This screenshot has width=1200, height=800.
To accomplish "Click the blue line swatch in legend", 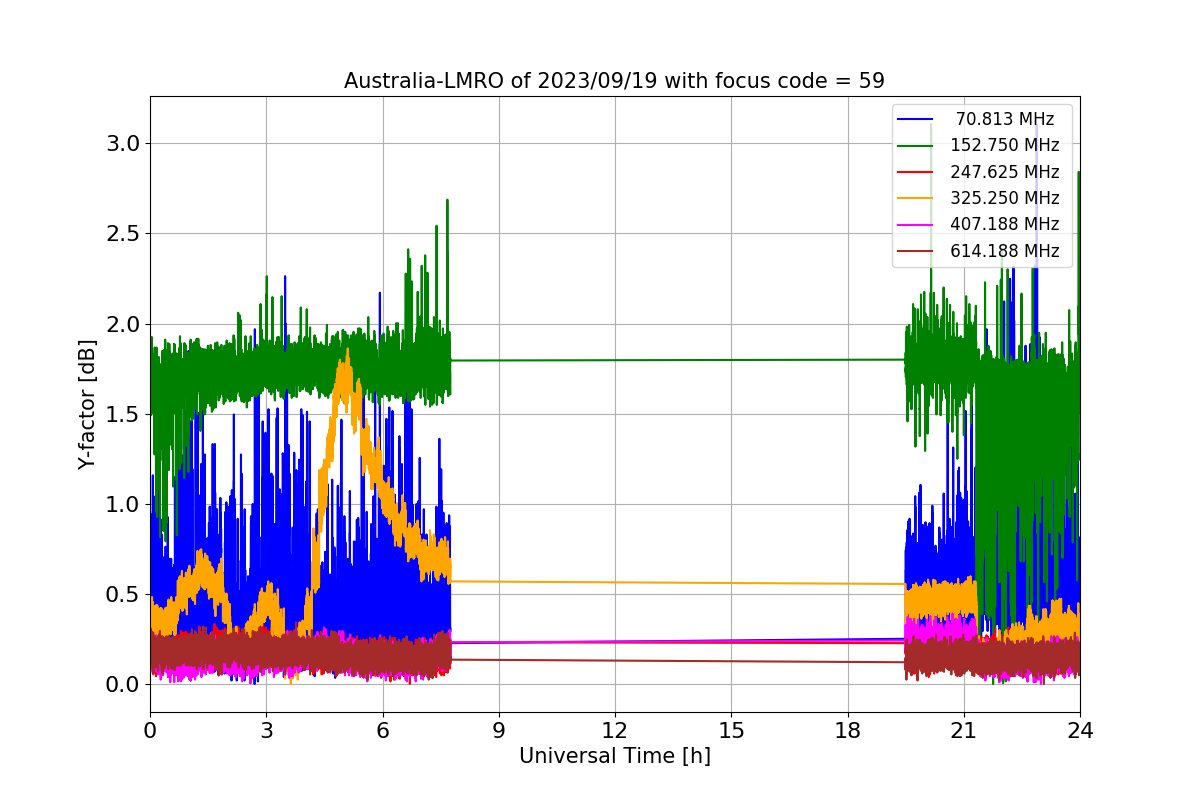I will 916,119.
